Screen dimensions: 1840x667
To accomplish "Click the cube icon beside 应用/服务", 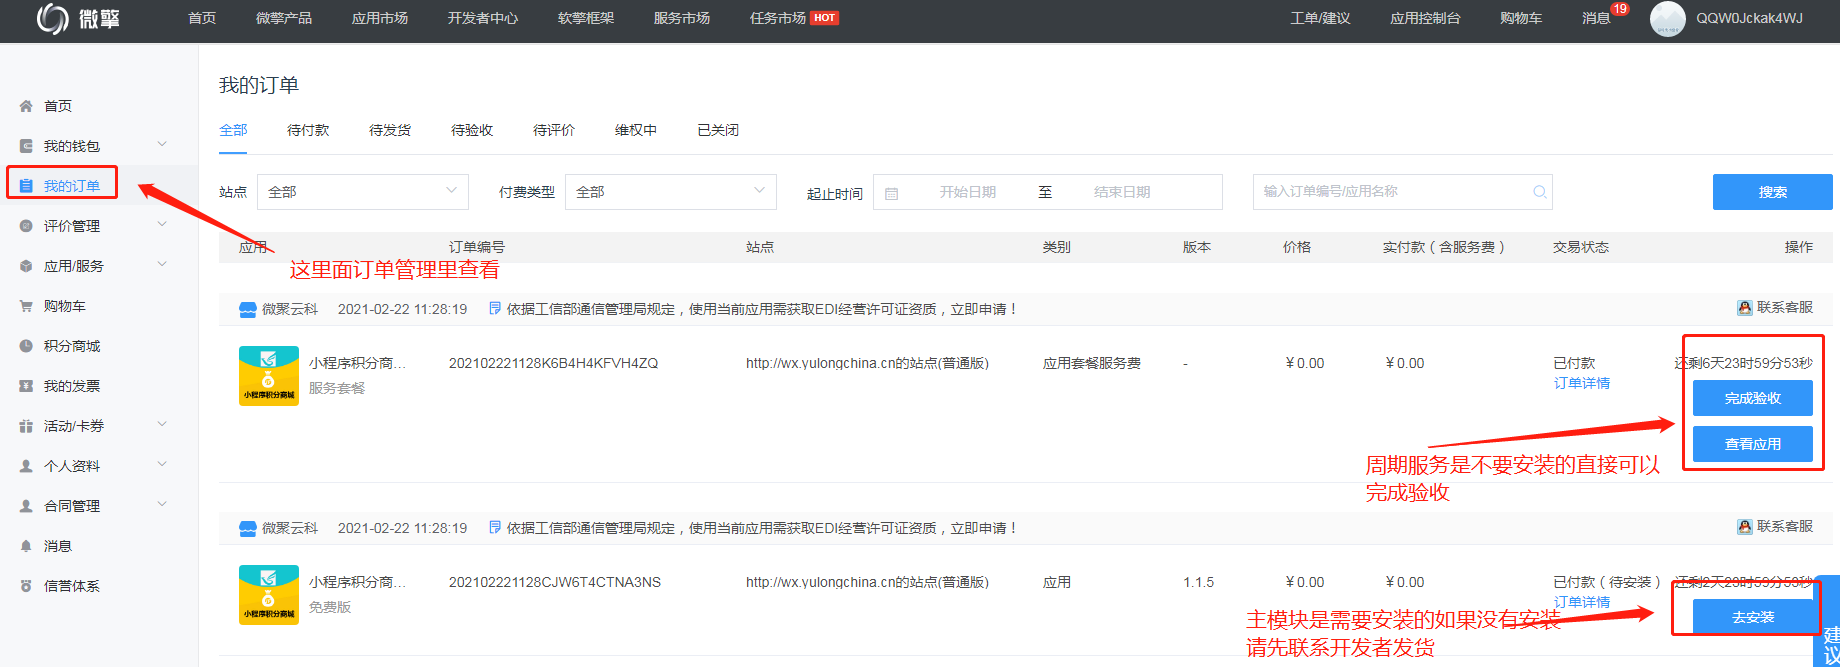I will pyautogui.click(x=26, y=266).
